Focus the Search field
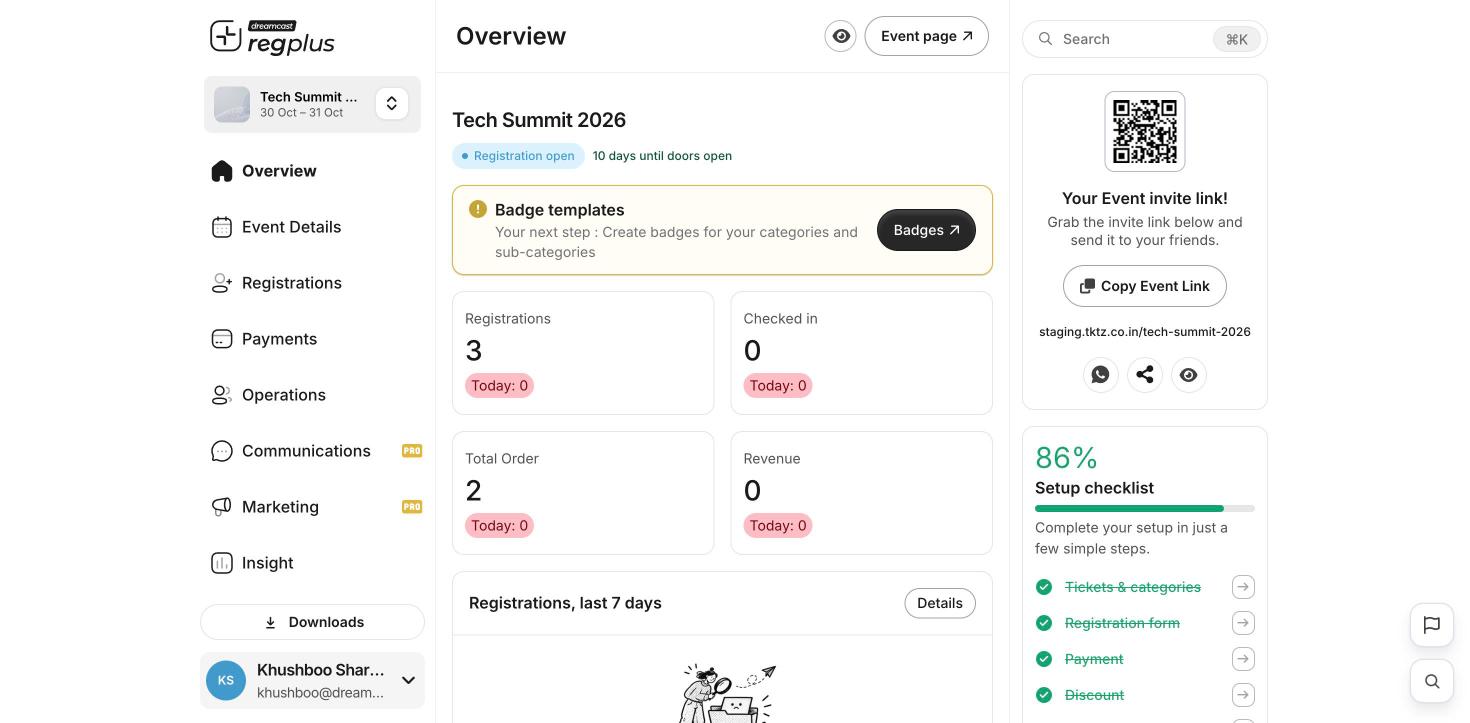The image size is (1470, 723). tap(1145, 39)
